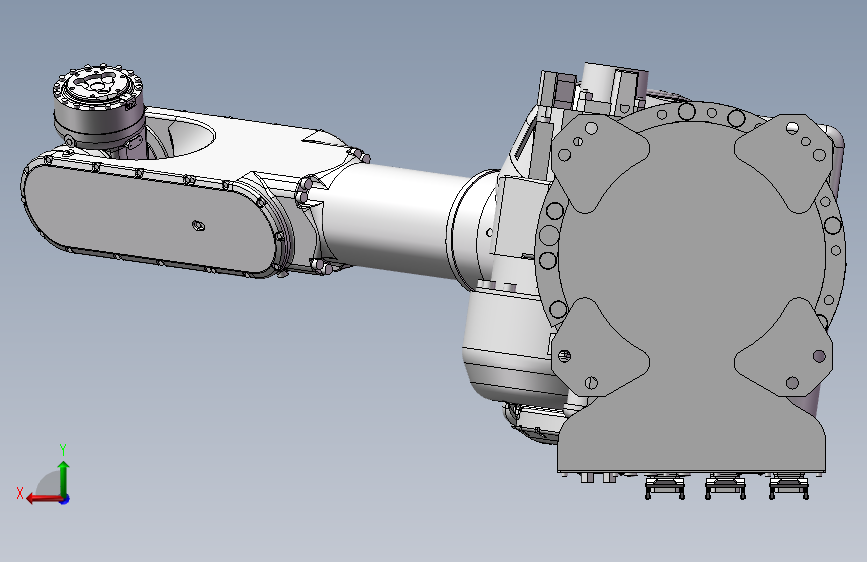Click the red X axis arrow of triad
The width and height of the screenshot is (867, 562).
[x=44, y=499]
